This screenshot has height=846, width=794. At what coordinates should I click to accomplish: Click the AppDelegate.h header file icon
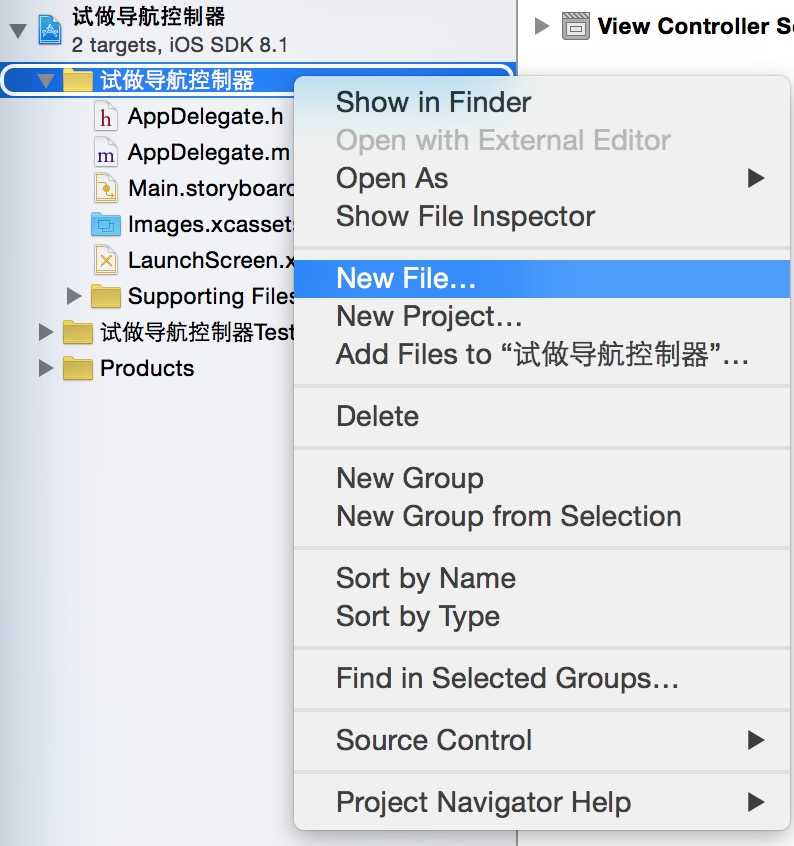104,117
